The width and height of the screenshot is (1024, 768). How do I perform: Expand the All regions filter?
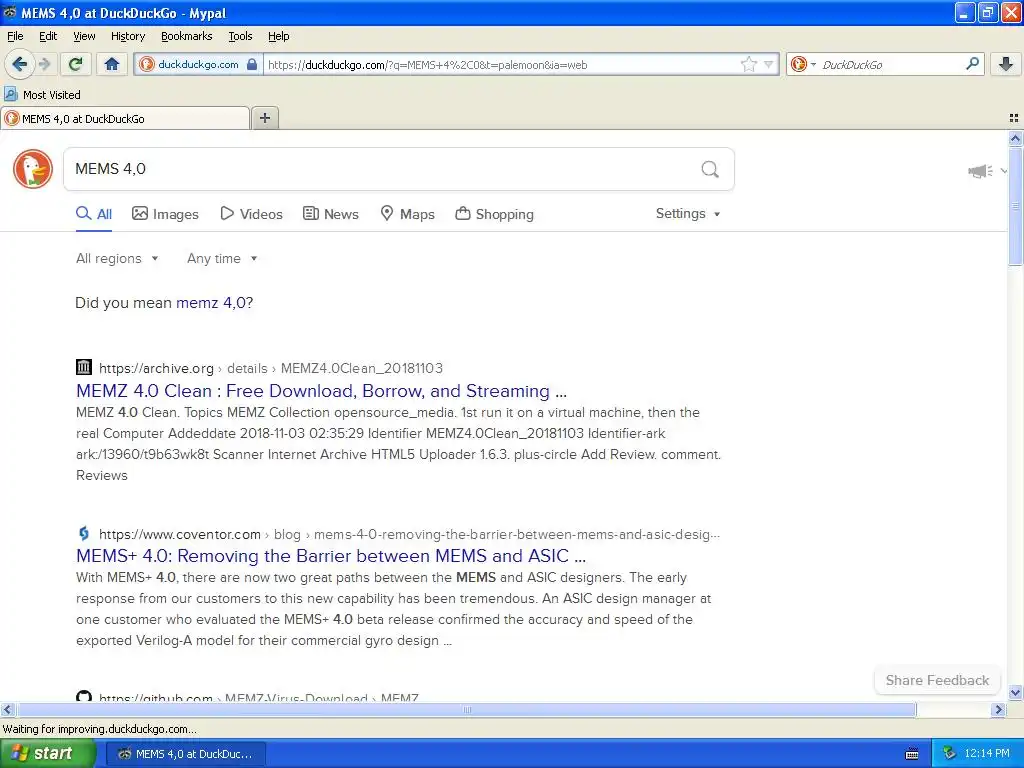117,259
